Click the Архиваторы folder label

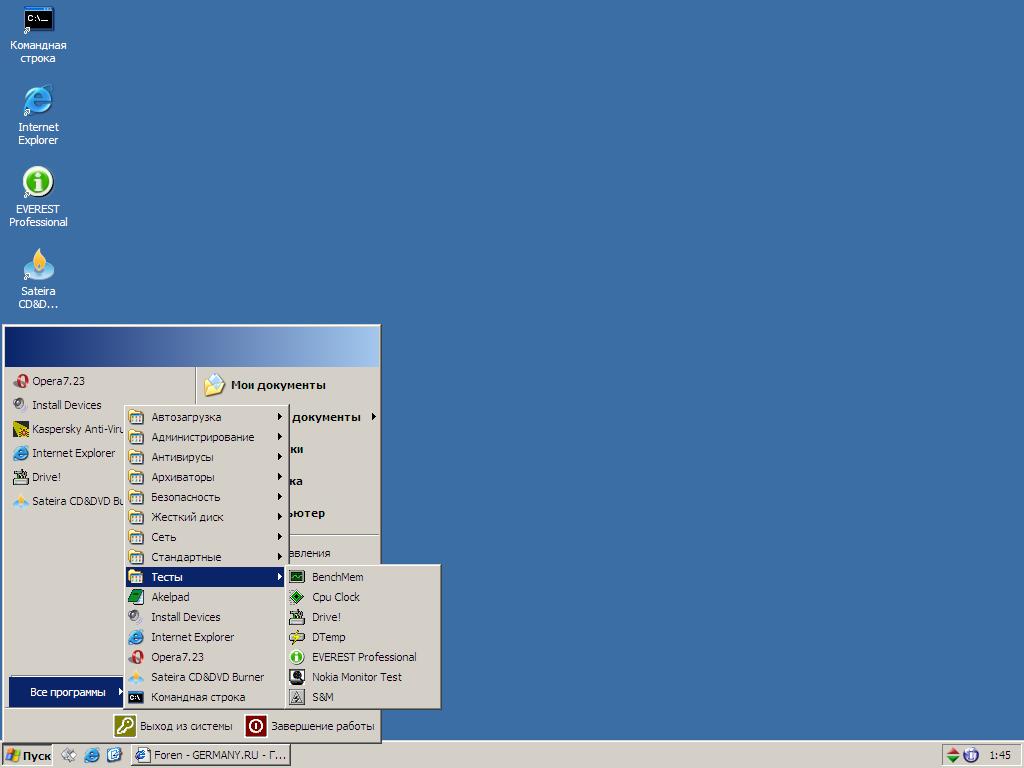coord(183,477)
